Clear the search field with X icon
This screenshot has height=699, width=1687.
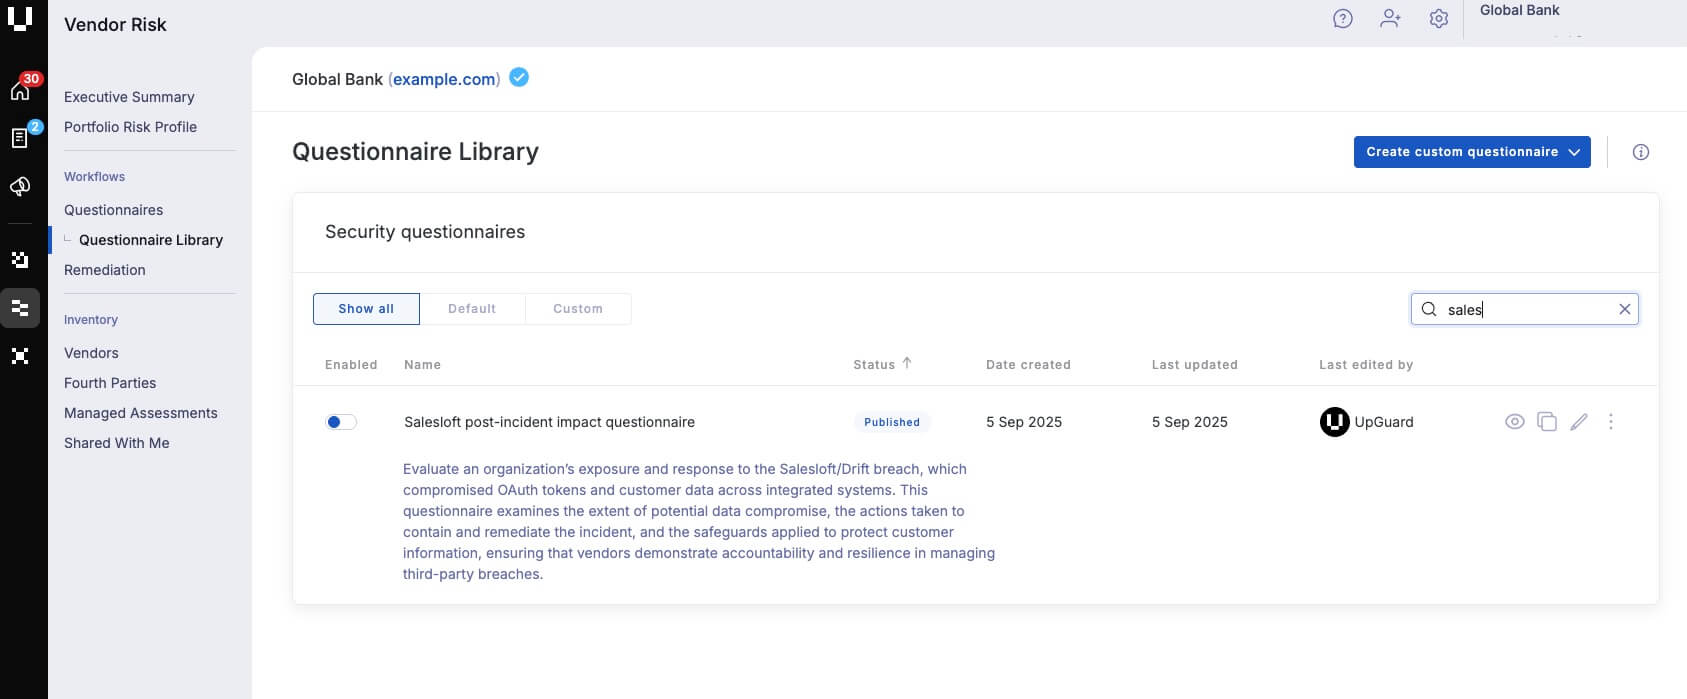pos(1625,309)
